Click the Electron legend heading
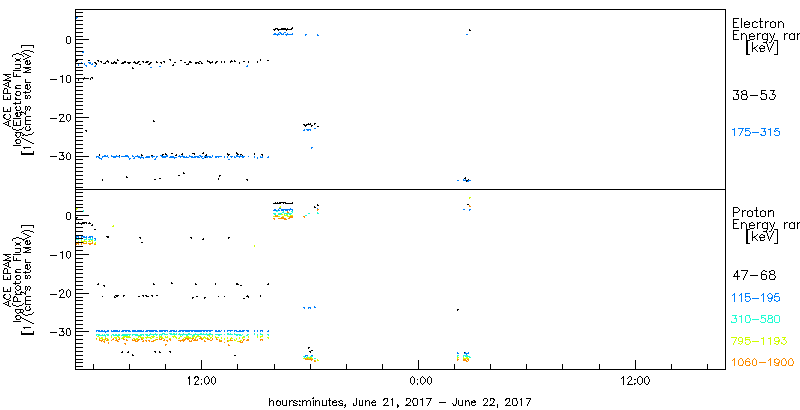The image size is (800, 410). 758,23
